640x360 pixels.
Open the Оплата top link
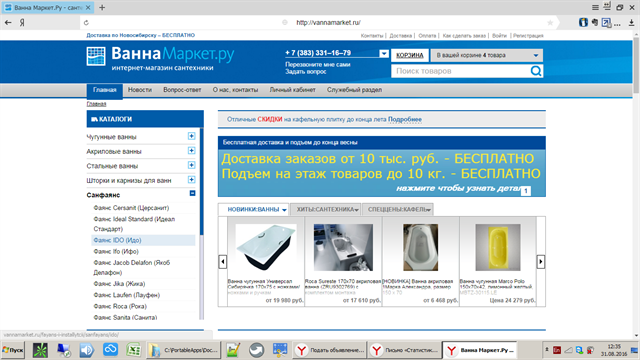(x=427, y=36)
